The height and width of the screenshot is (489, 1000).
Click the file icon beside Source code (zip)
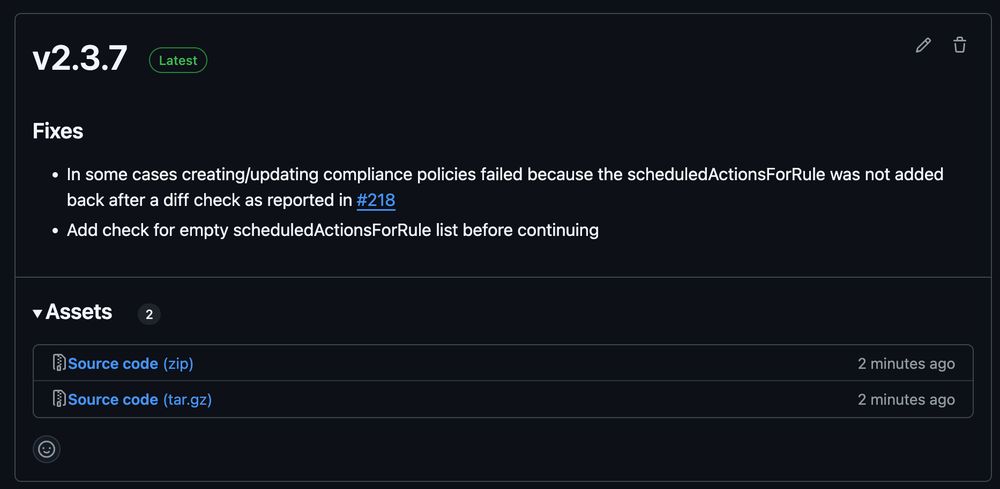coord(59,363)
